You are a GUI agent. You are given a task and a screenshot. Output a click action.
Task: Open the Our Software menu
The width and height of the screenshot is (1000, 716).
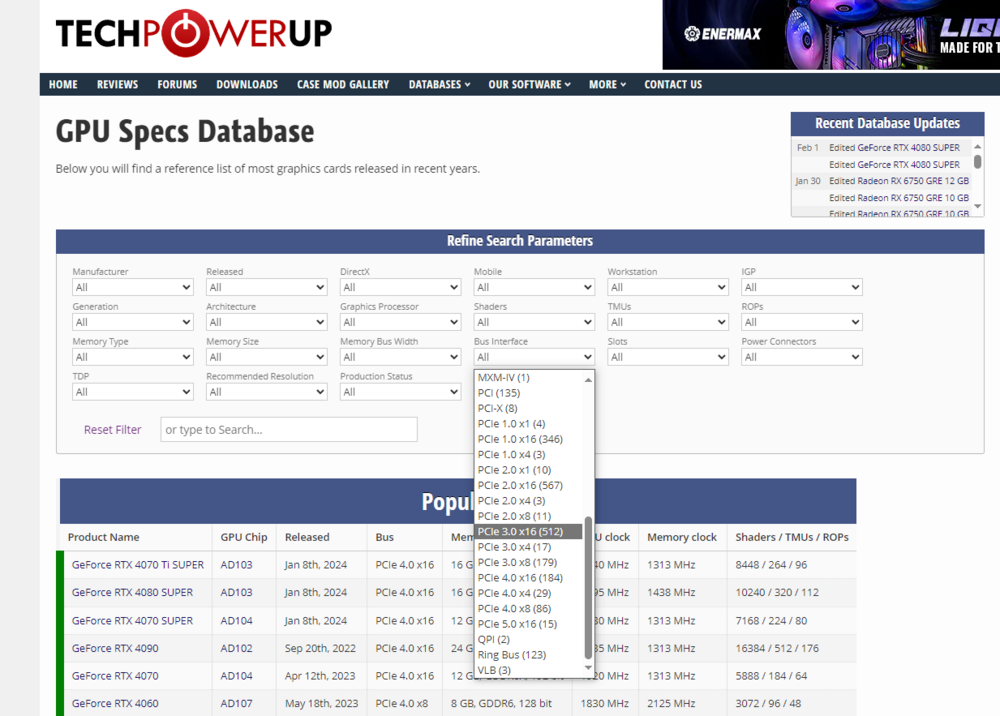click(x=529, y=85)
